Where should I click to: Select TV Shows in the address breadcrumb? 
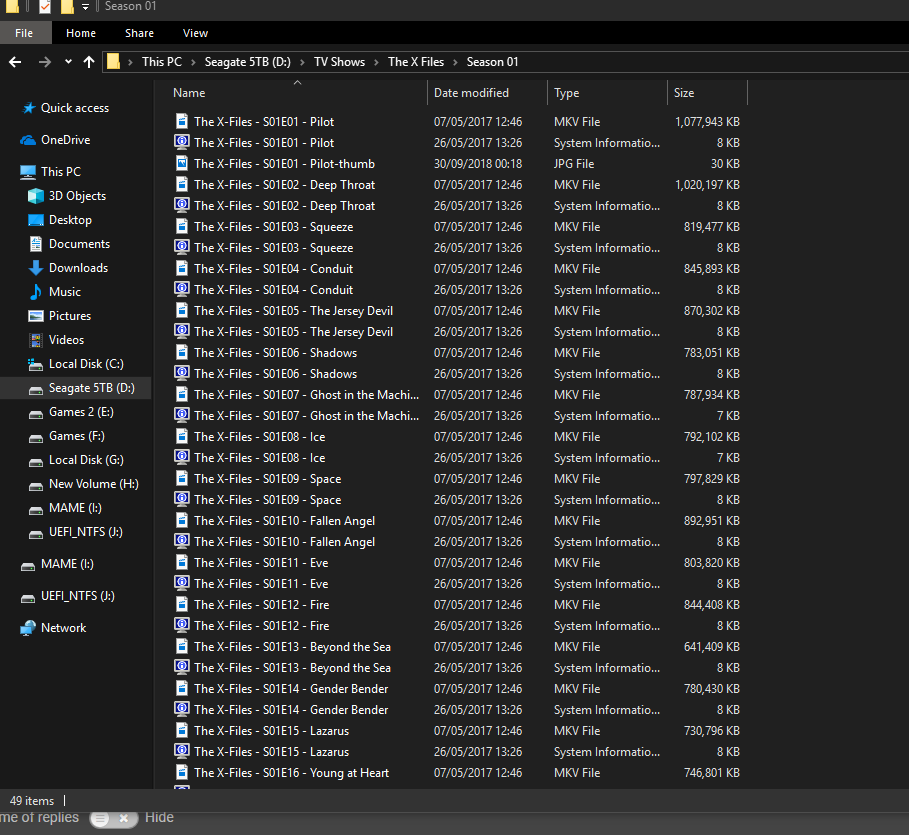(x=339, y=62)
